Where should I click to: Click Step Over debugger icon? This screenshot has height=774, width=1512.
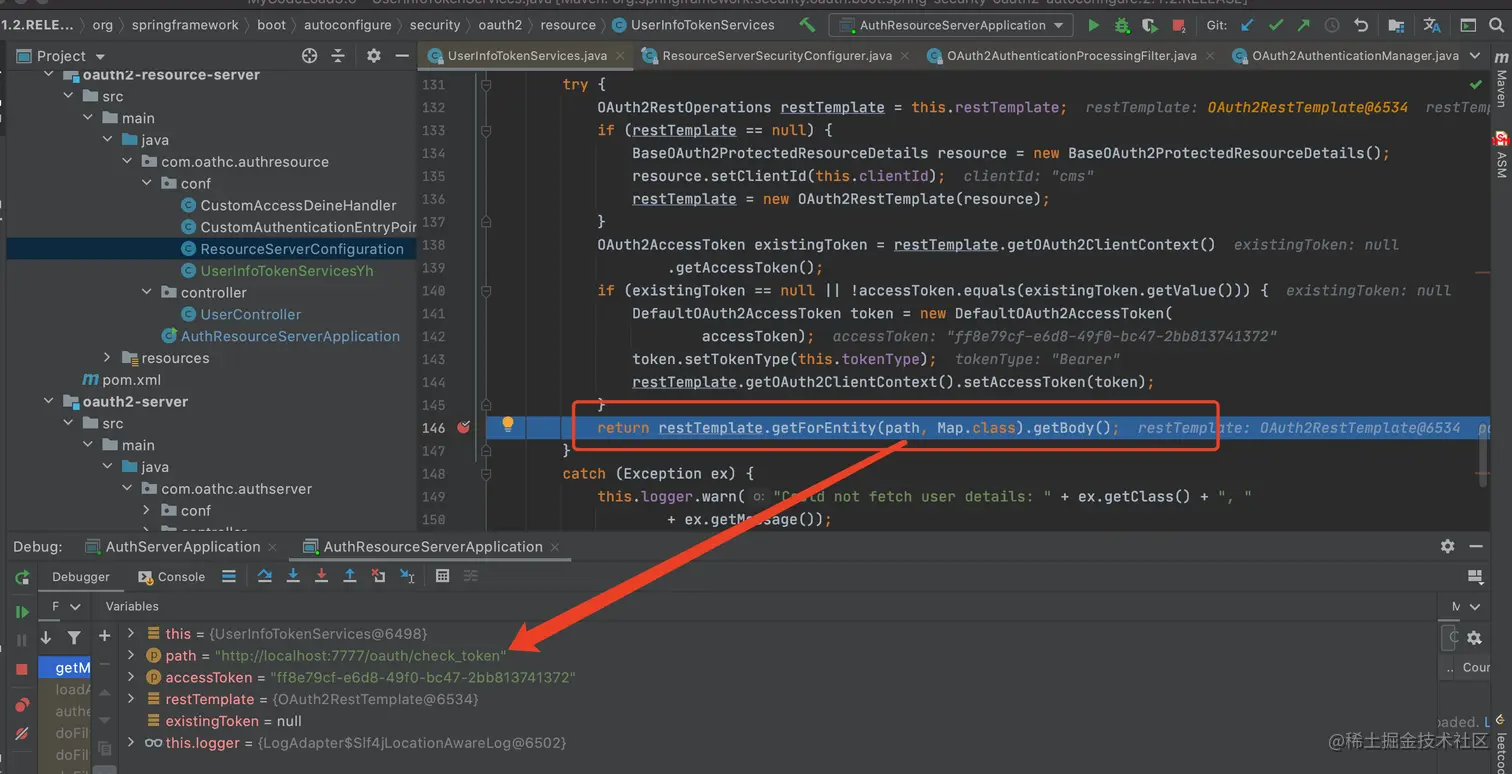point(264,576)
